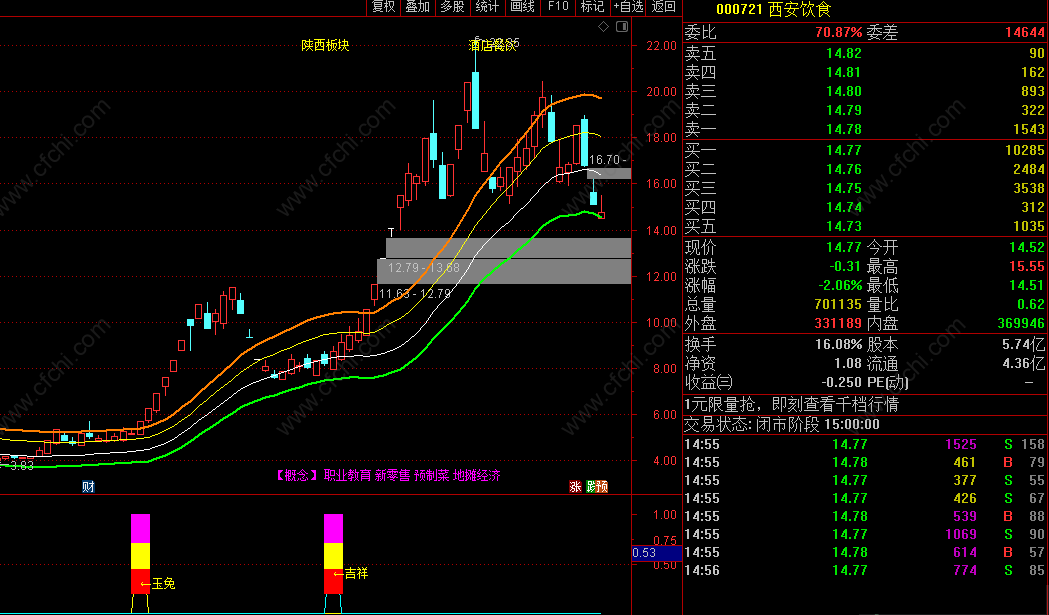This screenshot has width=1049, height=615.
Task: Toggle the side panel layout icon
Action: click(622, 26)
